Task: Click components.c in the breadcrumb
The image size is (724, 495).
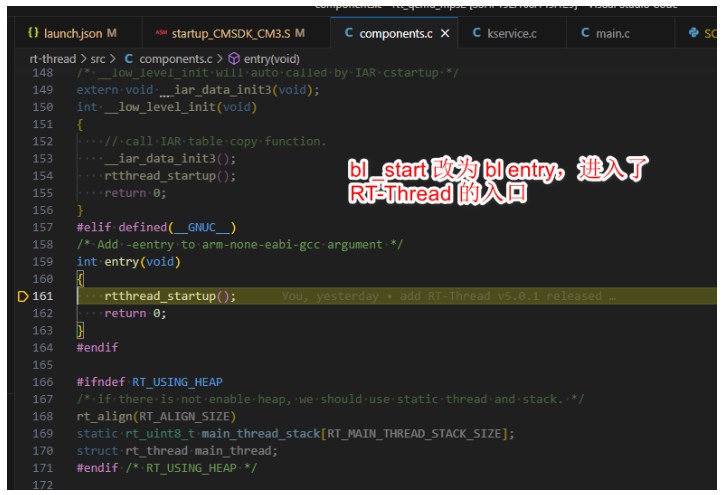Action: pyautogui.click(x=175, y=59)
